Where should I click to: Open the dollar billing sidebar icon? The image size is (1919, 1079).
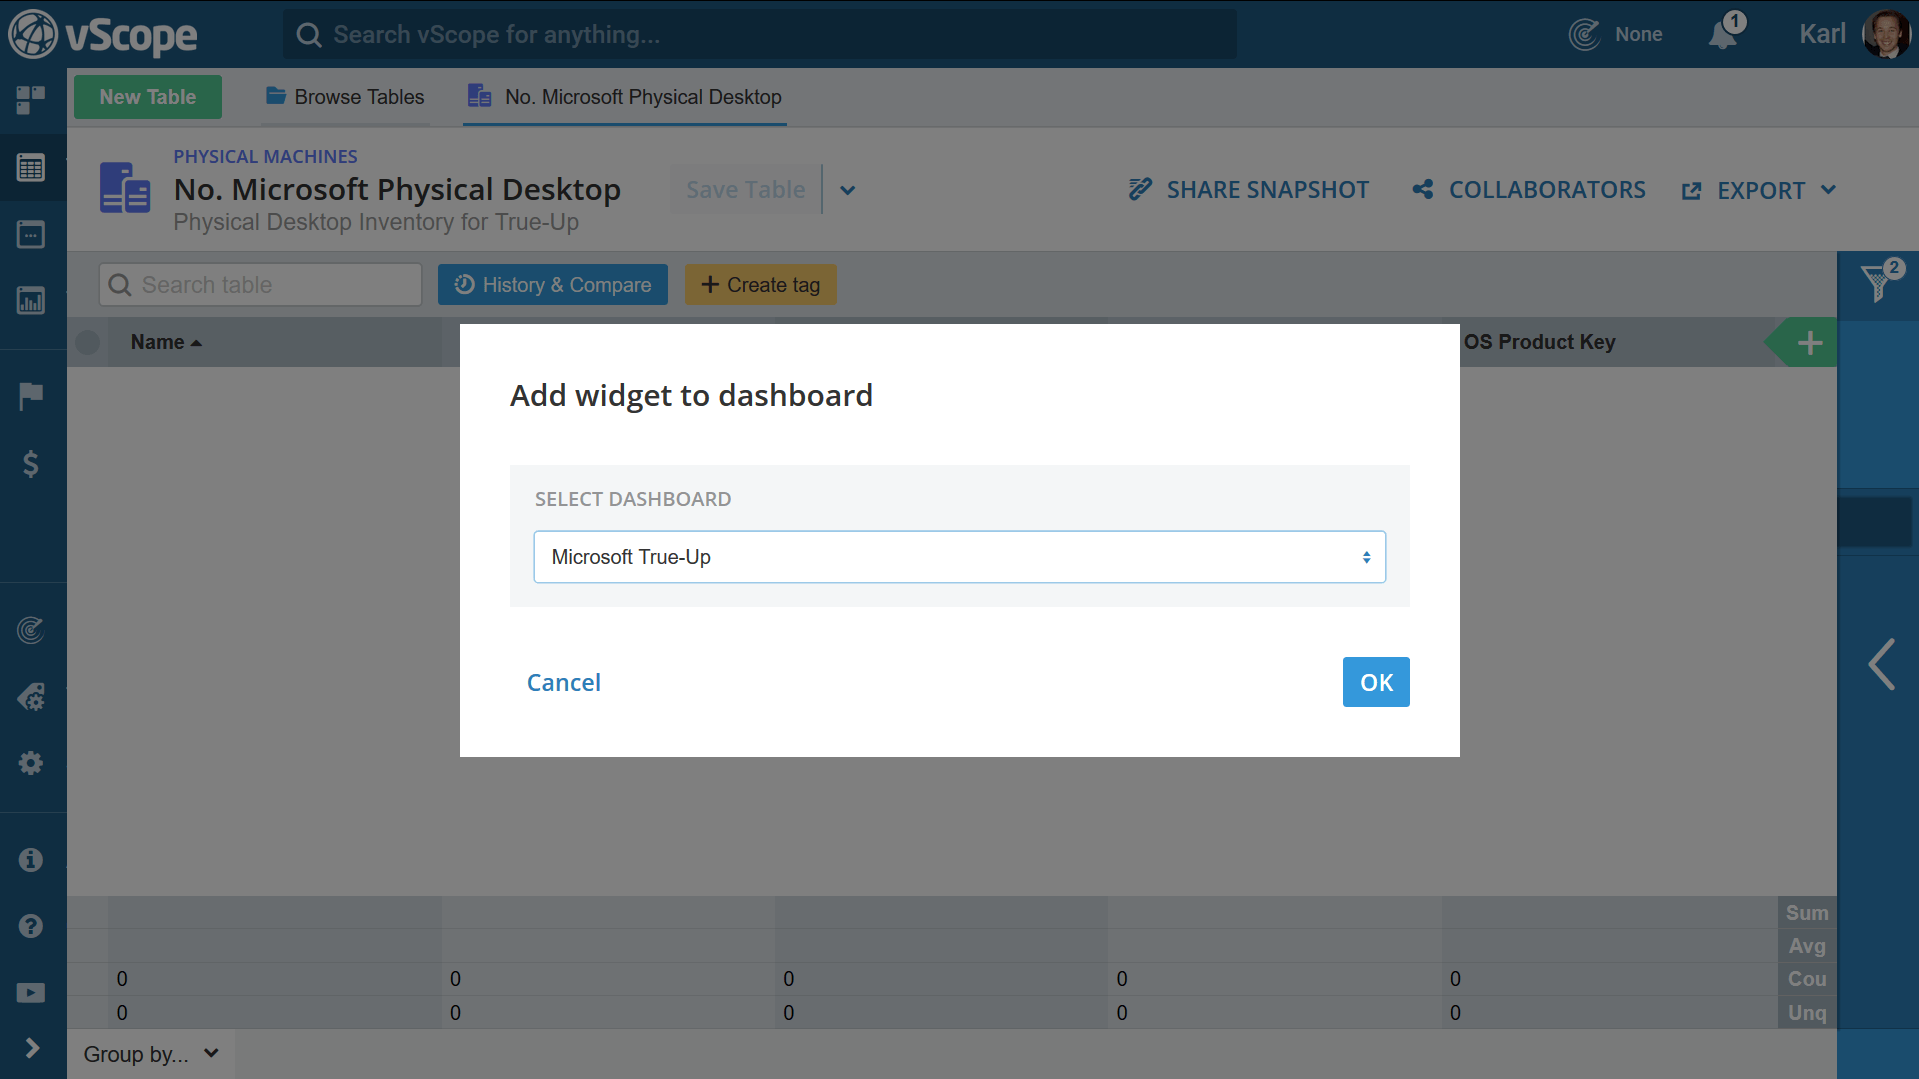pos(31,464)
